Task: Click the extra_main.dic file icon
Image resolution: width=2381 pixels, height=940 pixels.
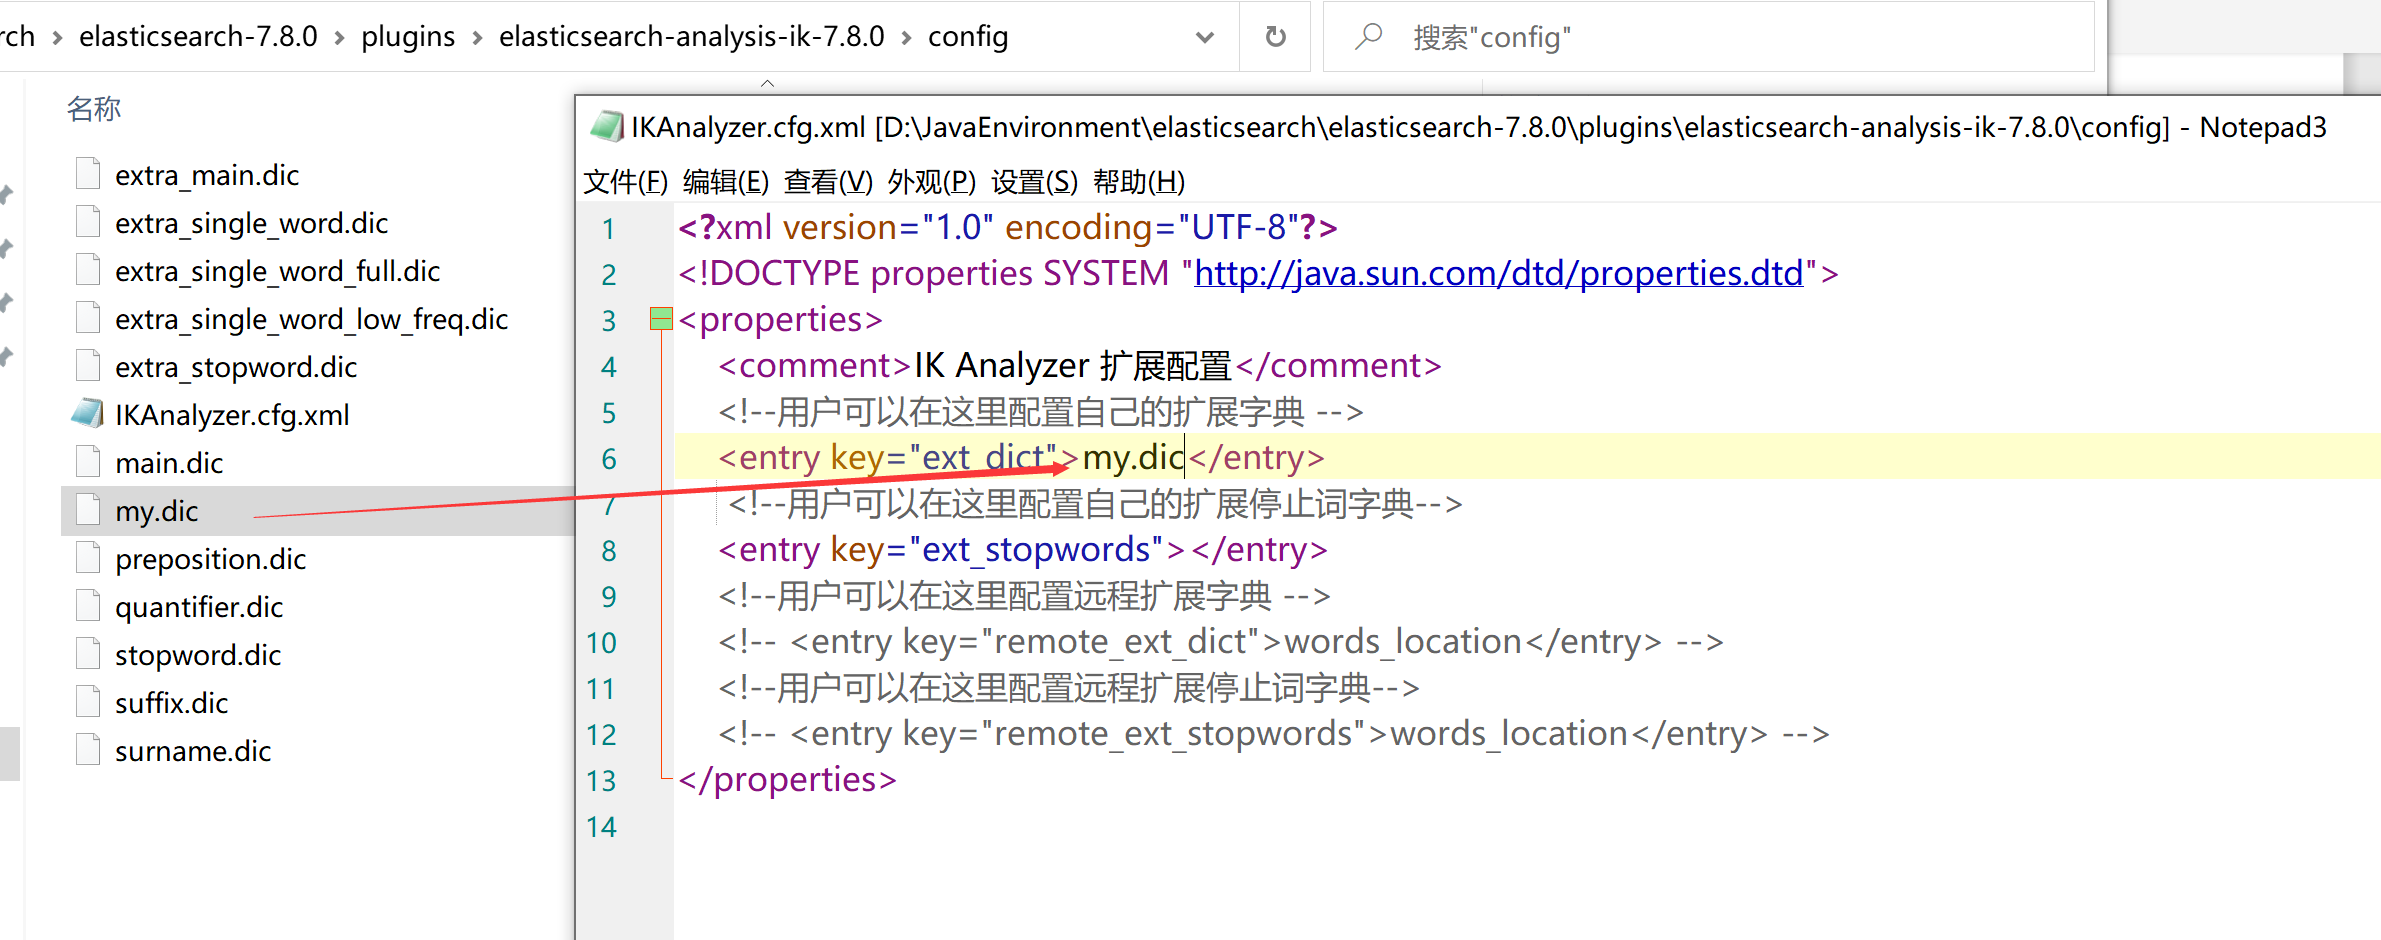Action: click(88, 174)
